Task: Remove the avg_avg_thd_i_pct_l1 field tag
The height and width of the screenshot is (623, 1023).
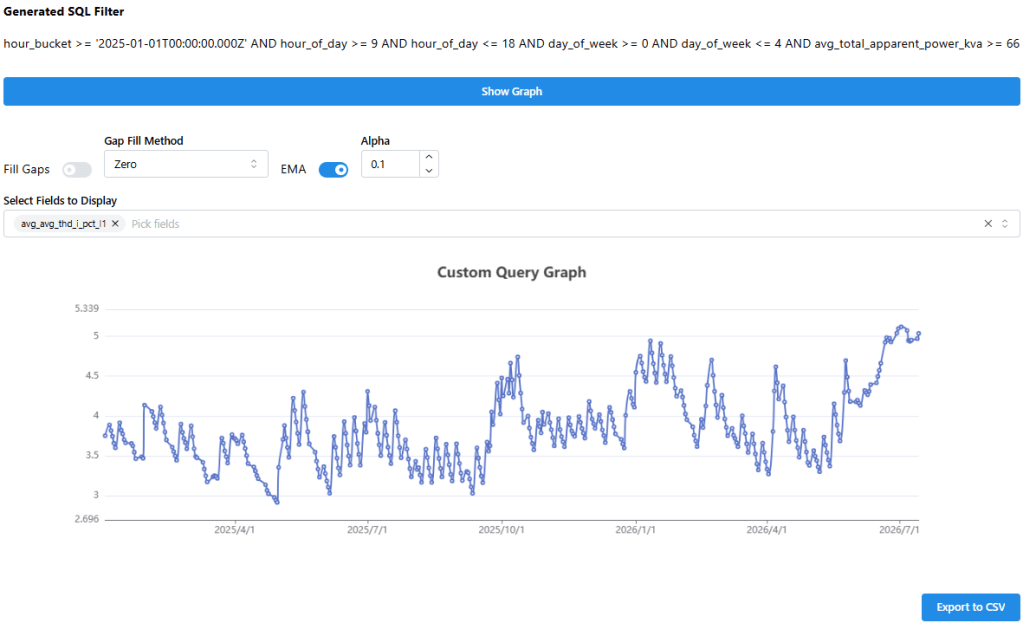Action: [x=115, y=224]
